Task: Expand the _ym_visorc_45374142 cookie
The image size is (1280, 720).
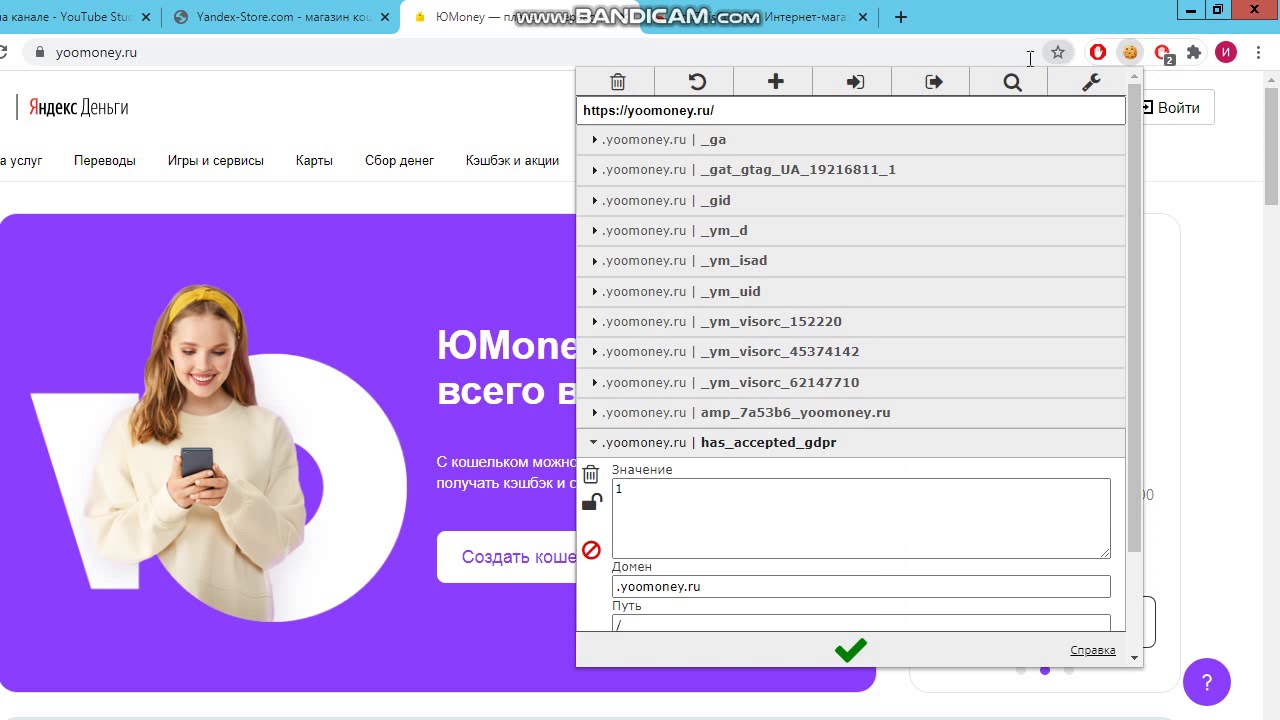Action: pos(851,352)
